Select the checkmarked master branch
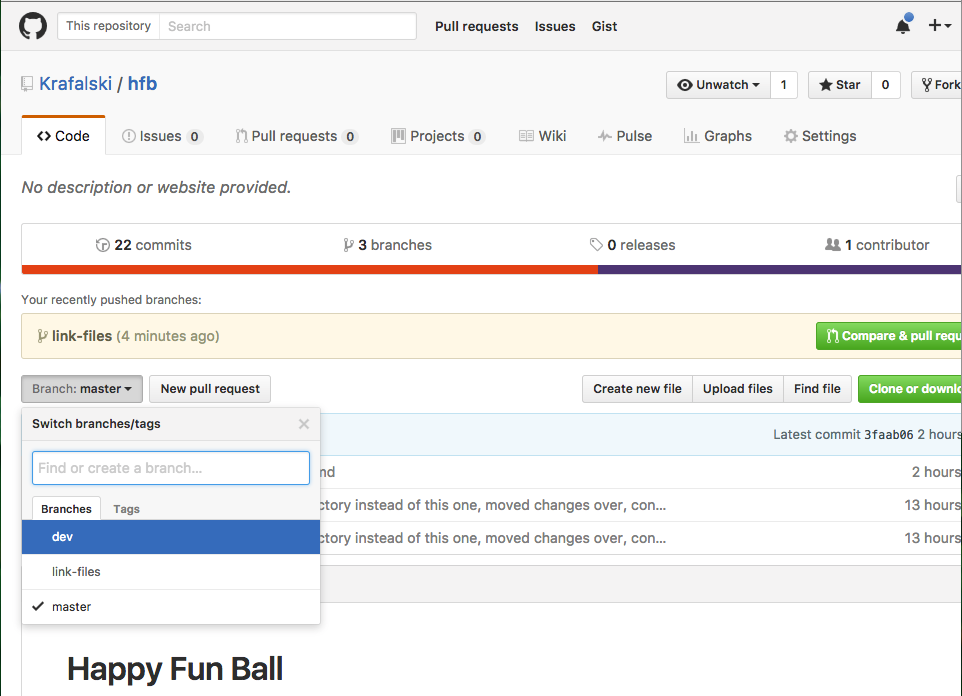Screen dimensions: 962x696 point(171,607)
